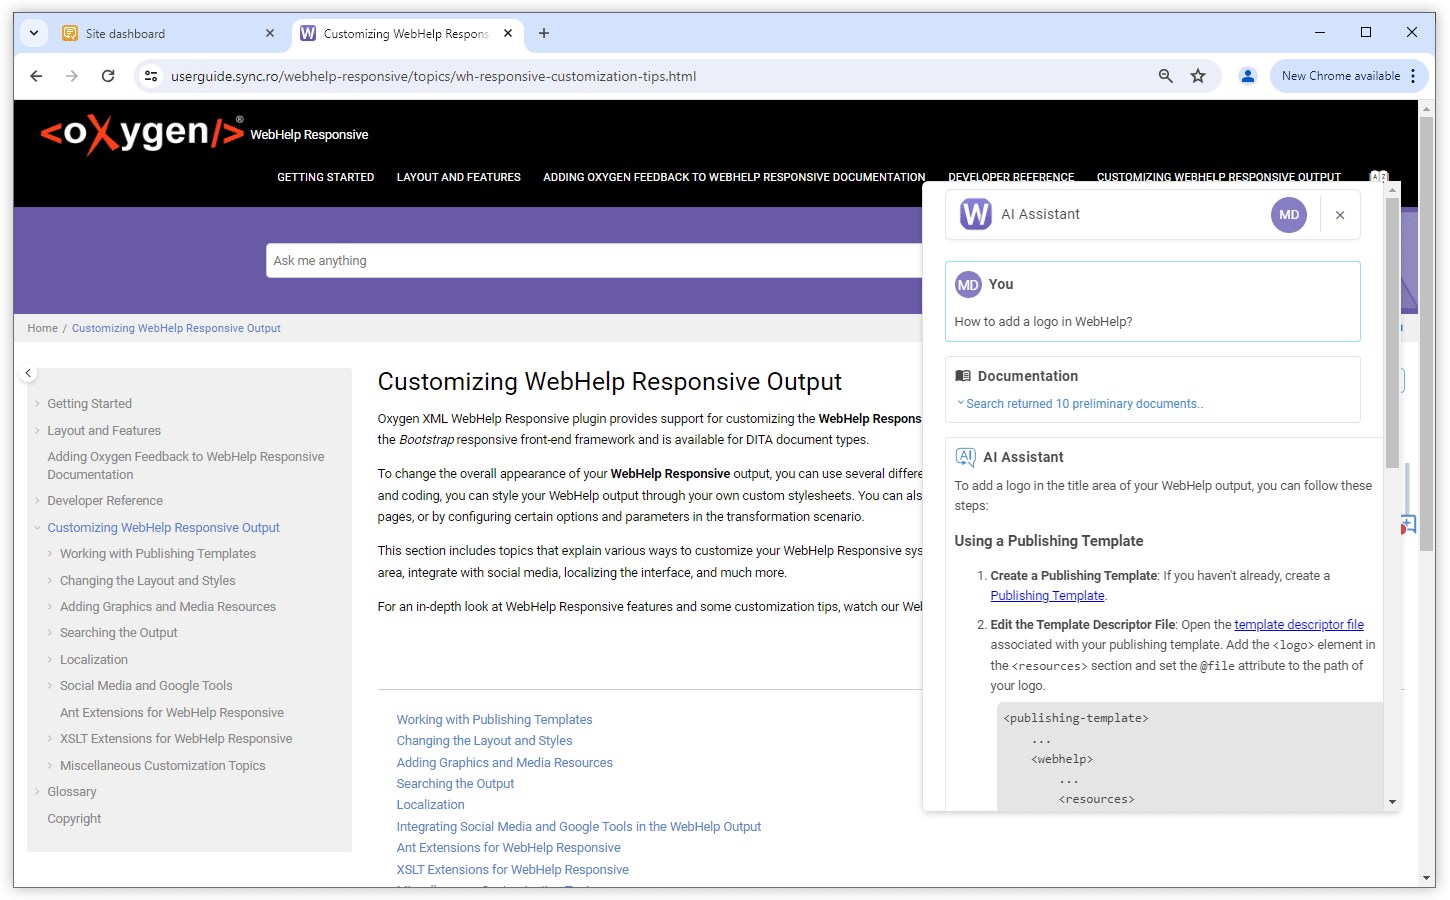The width and height of the screenshot is (1450, 900).
Task: Expand the Getting Started tree node
Action: coord(37,404)
